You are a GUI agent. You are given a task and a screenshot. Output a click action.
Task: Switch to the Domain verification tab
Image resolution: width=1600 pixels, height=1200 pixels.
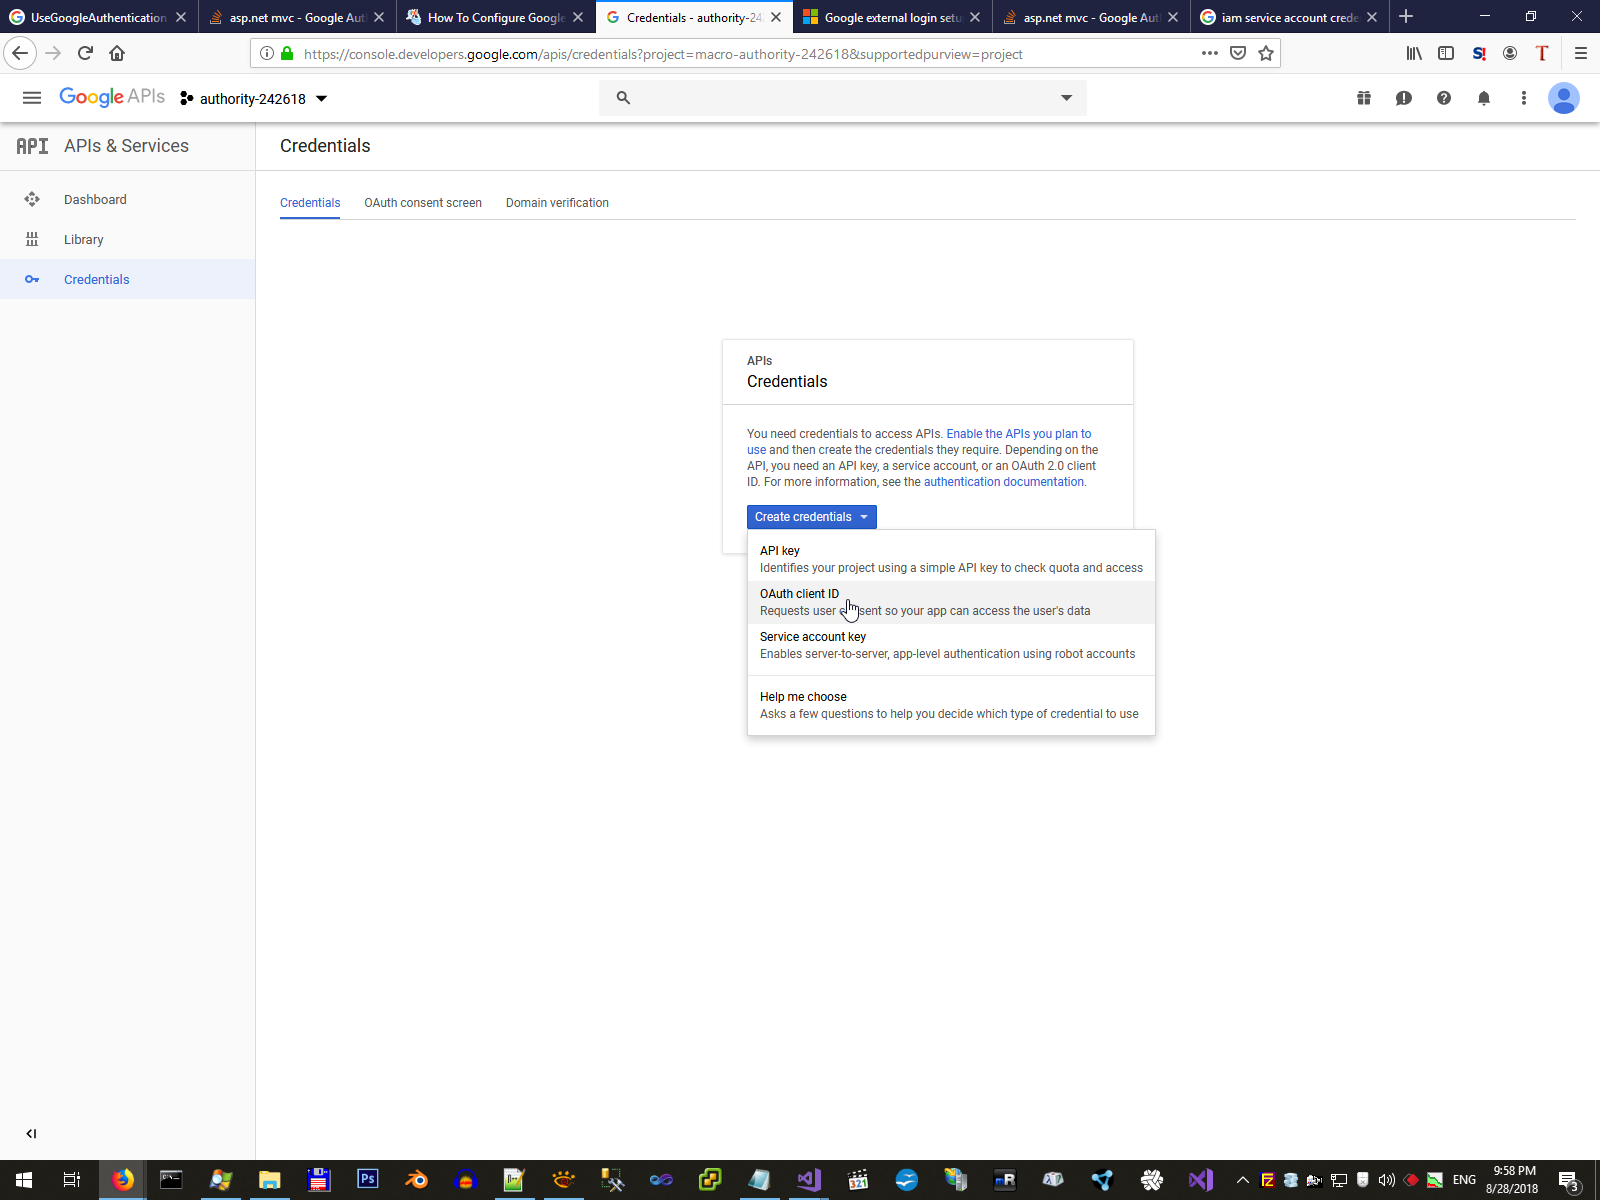(x=557, y=203)
